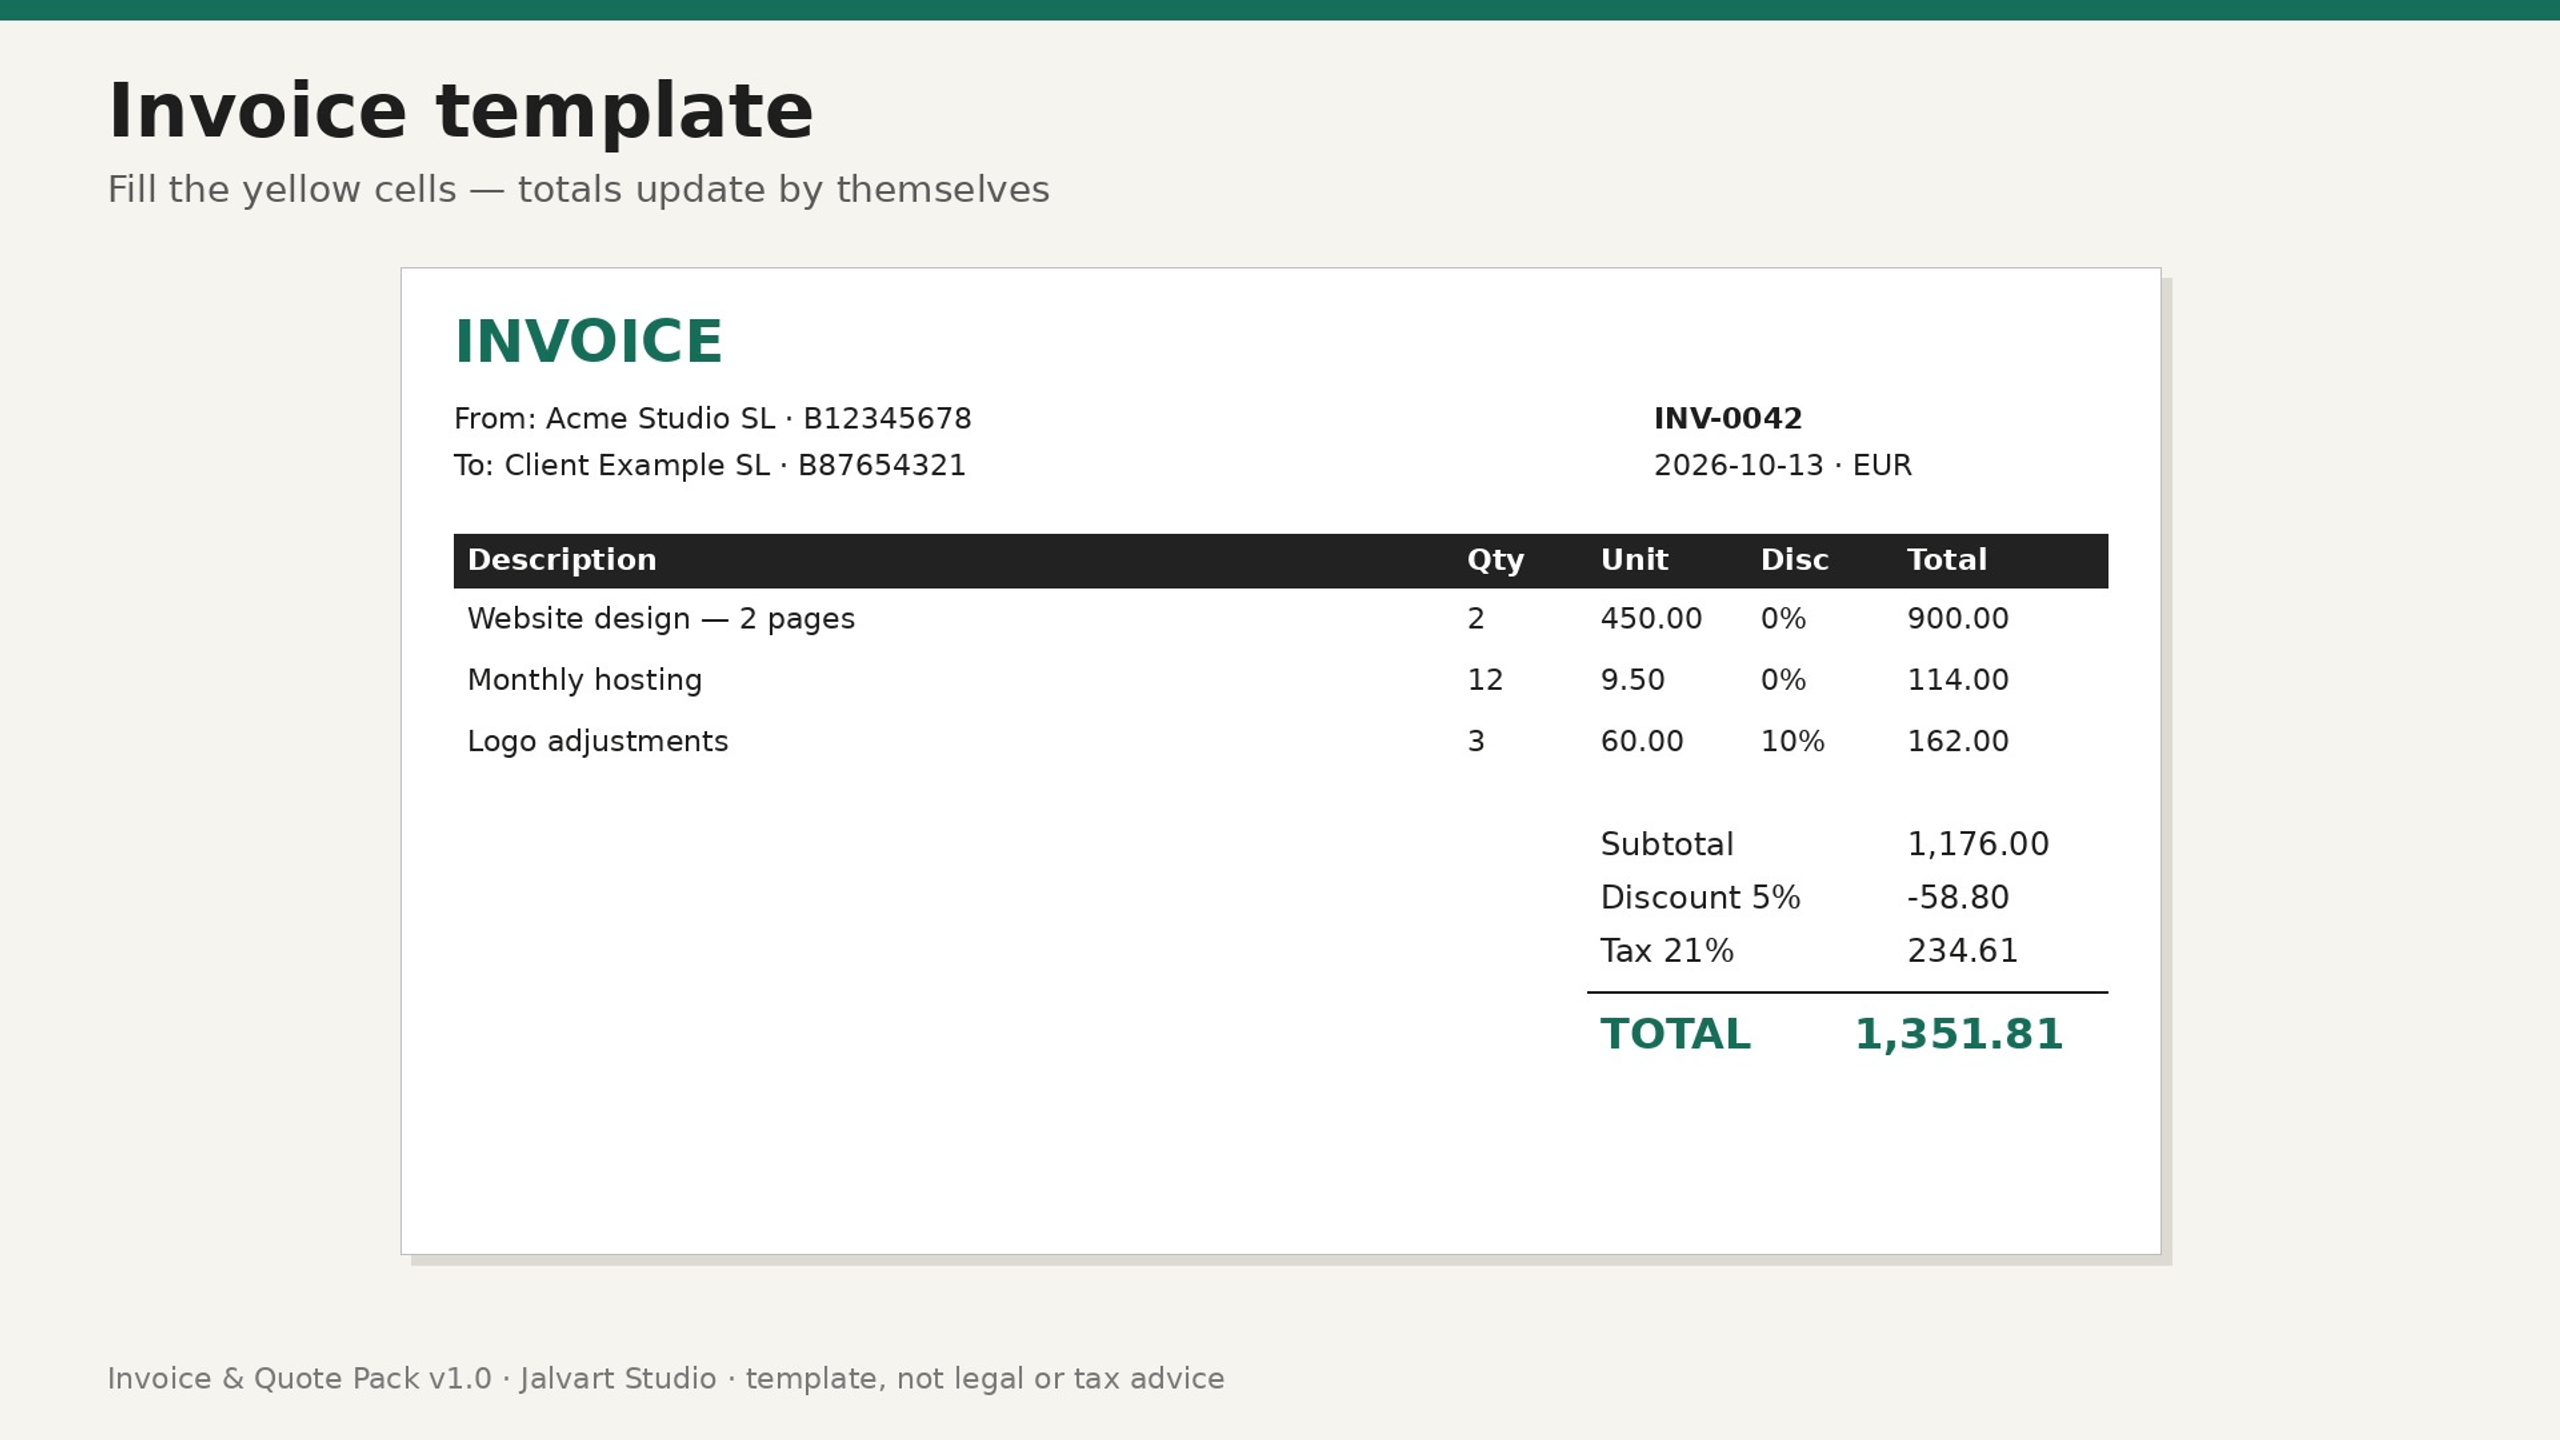Click line total 162.00

click(1957, 742)
